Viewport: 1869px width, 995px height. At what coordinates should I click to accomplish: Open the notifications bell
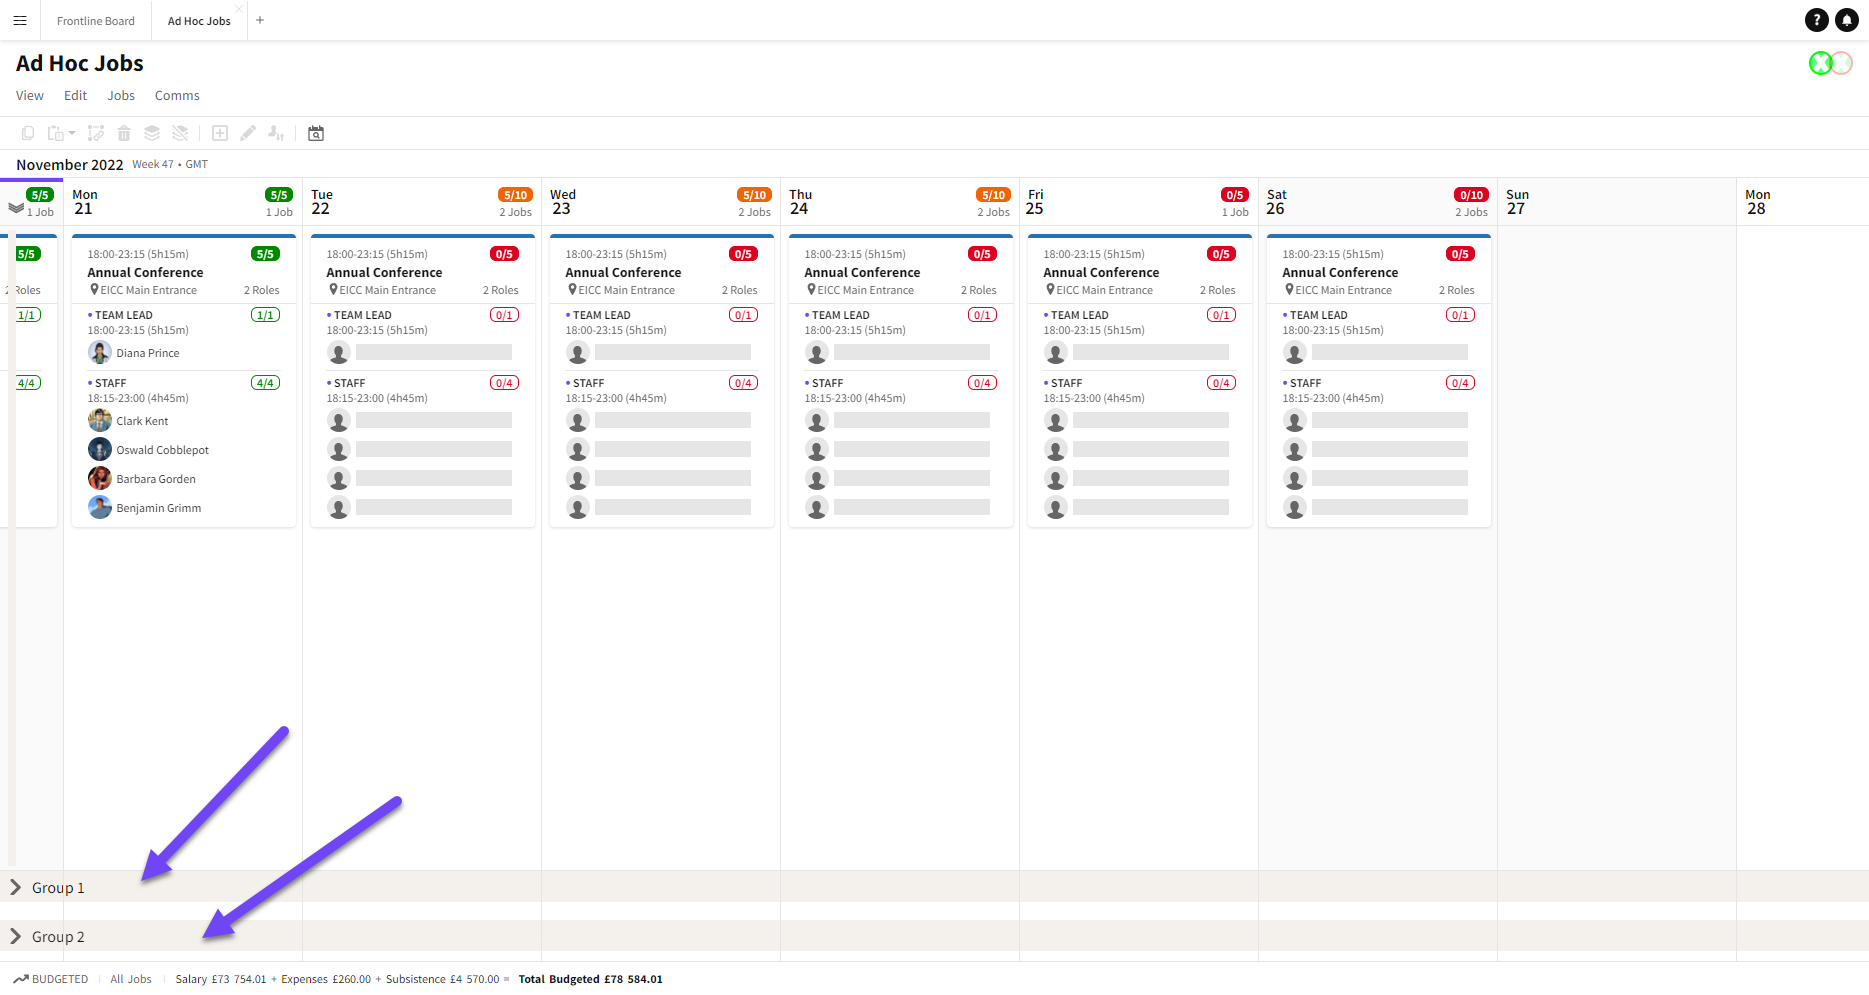[1846, 20]
